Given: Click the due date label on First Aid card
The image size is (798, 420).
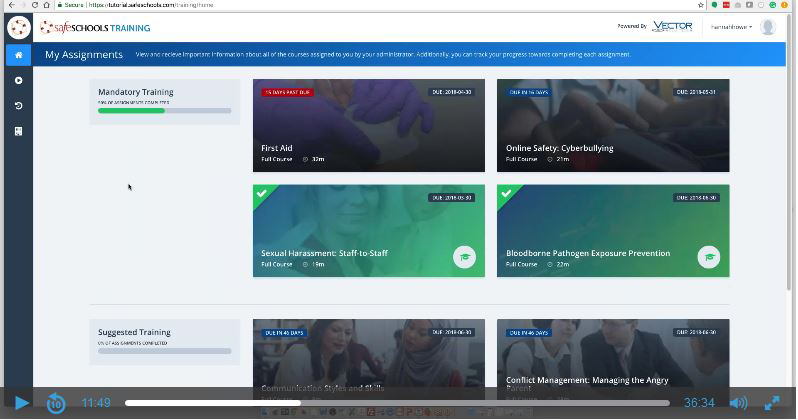Looking at the screenshot, I should (x=451, y=92).
